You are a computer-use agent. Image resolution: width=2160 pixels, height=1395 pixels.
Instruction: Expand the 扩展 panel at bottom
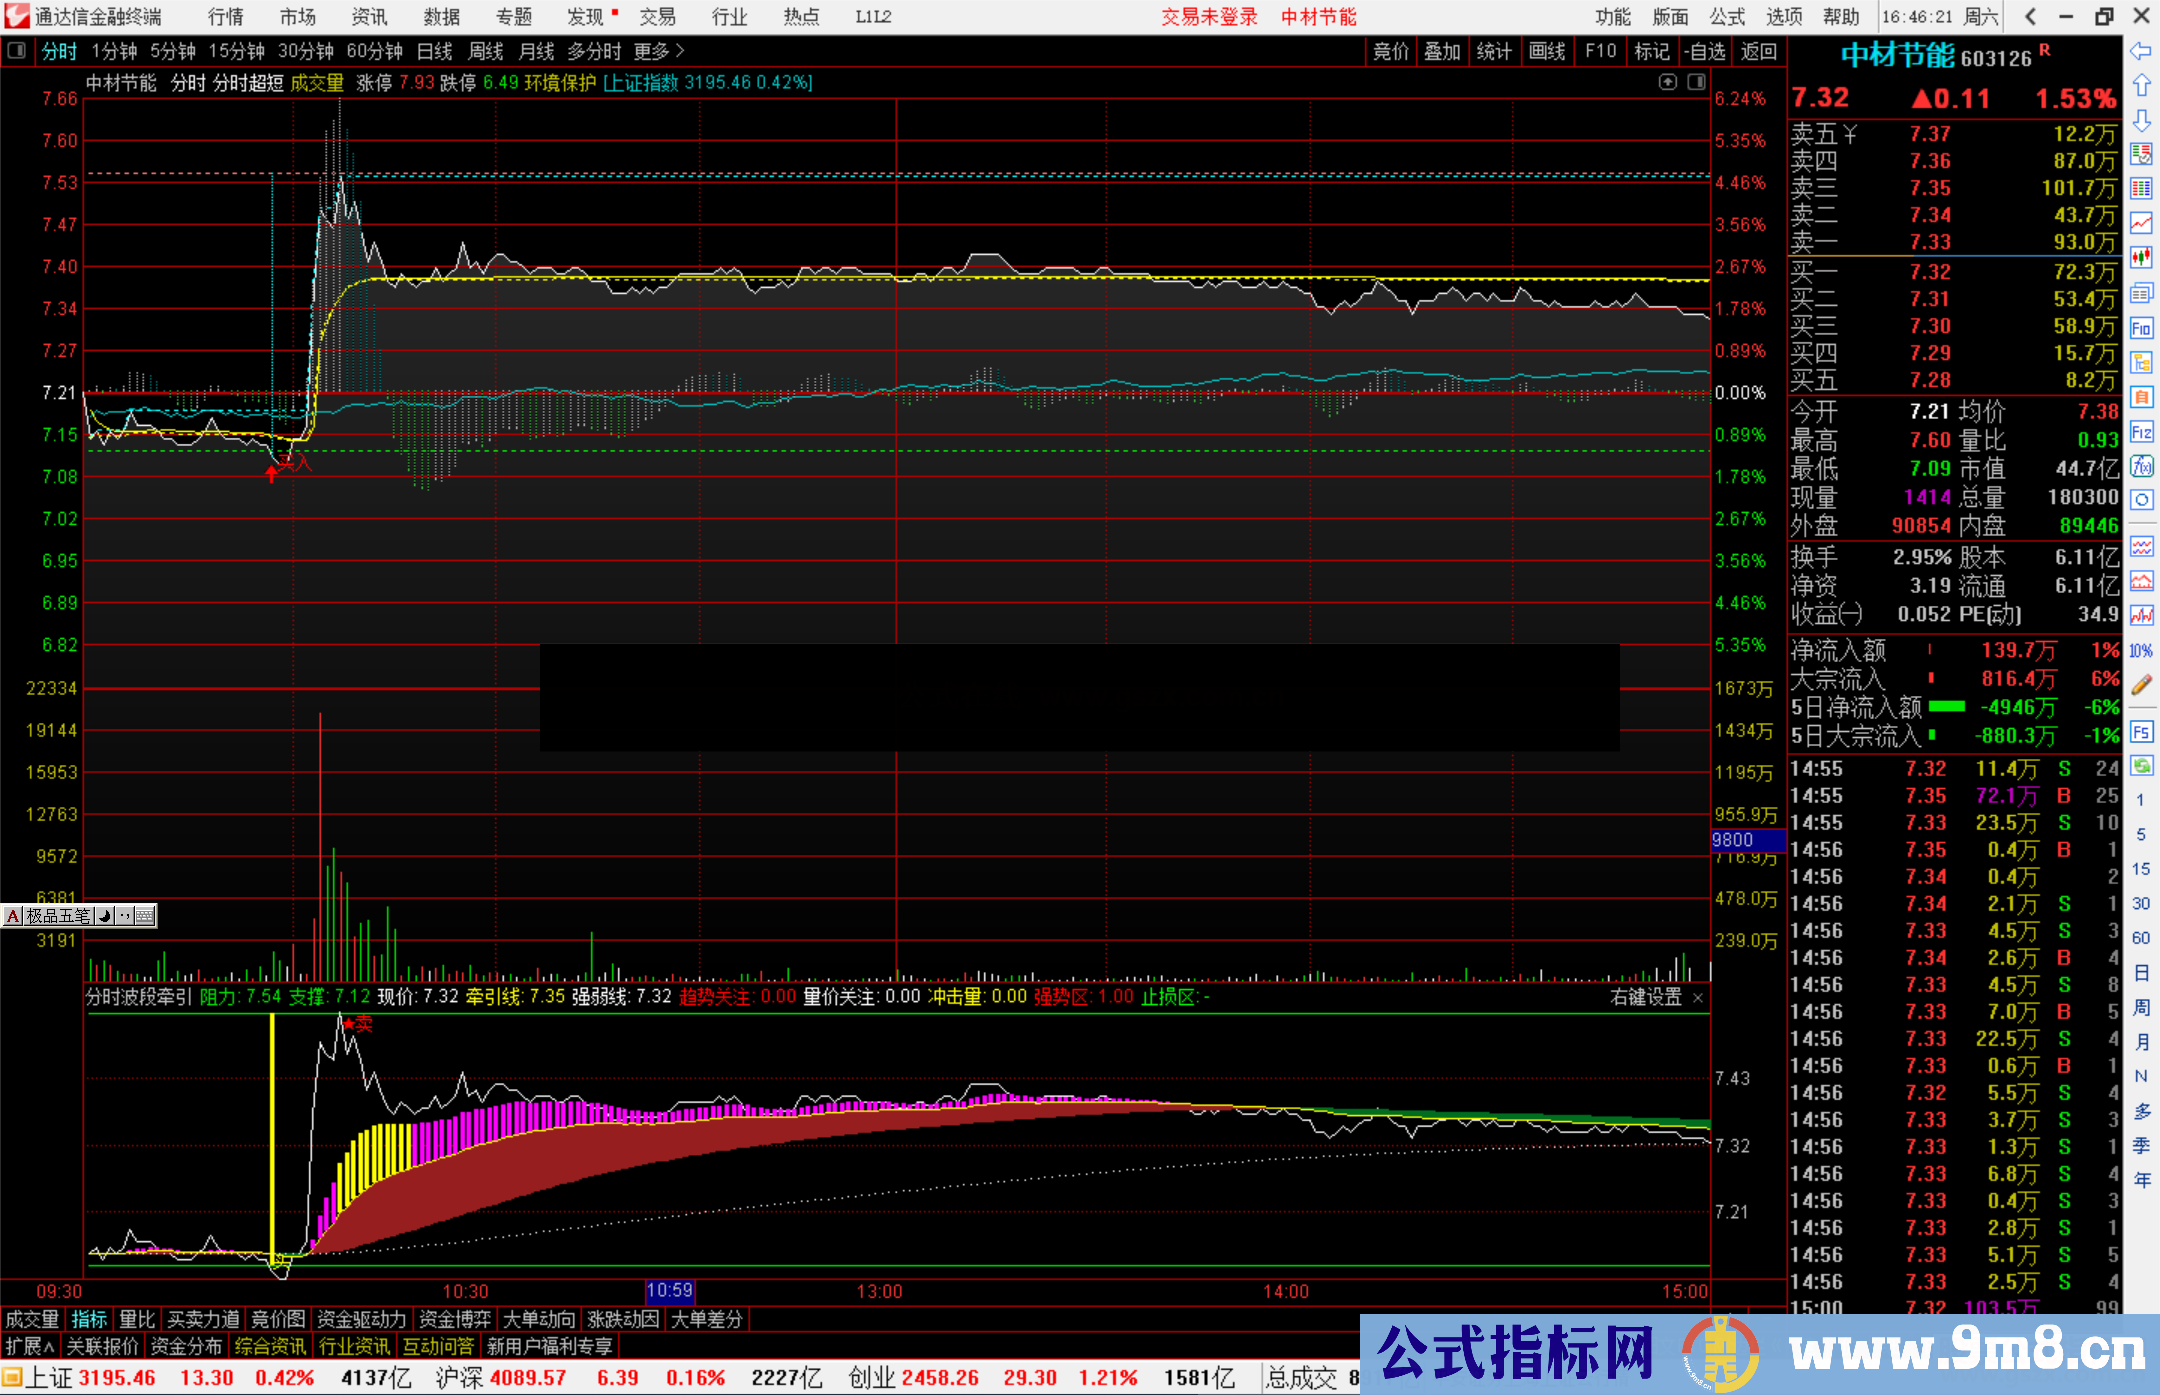tap(30, 1346)
